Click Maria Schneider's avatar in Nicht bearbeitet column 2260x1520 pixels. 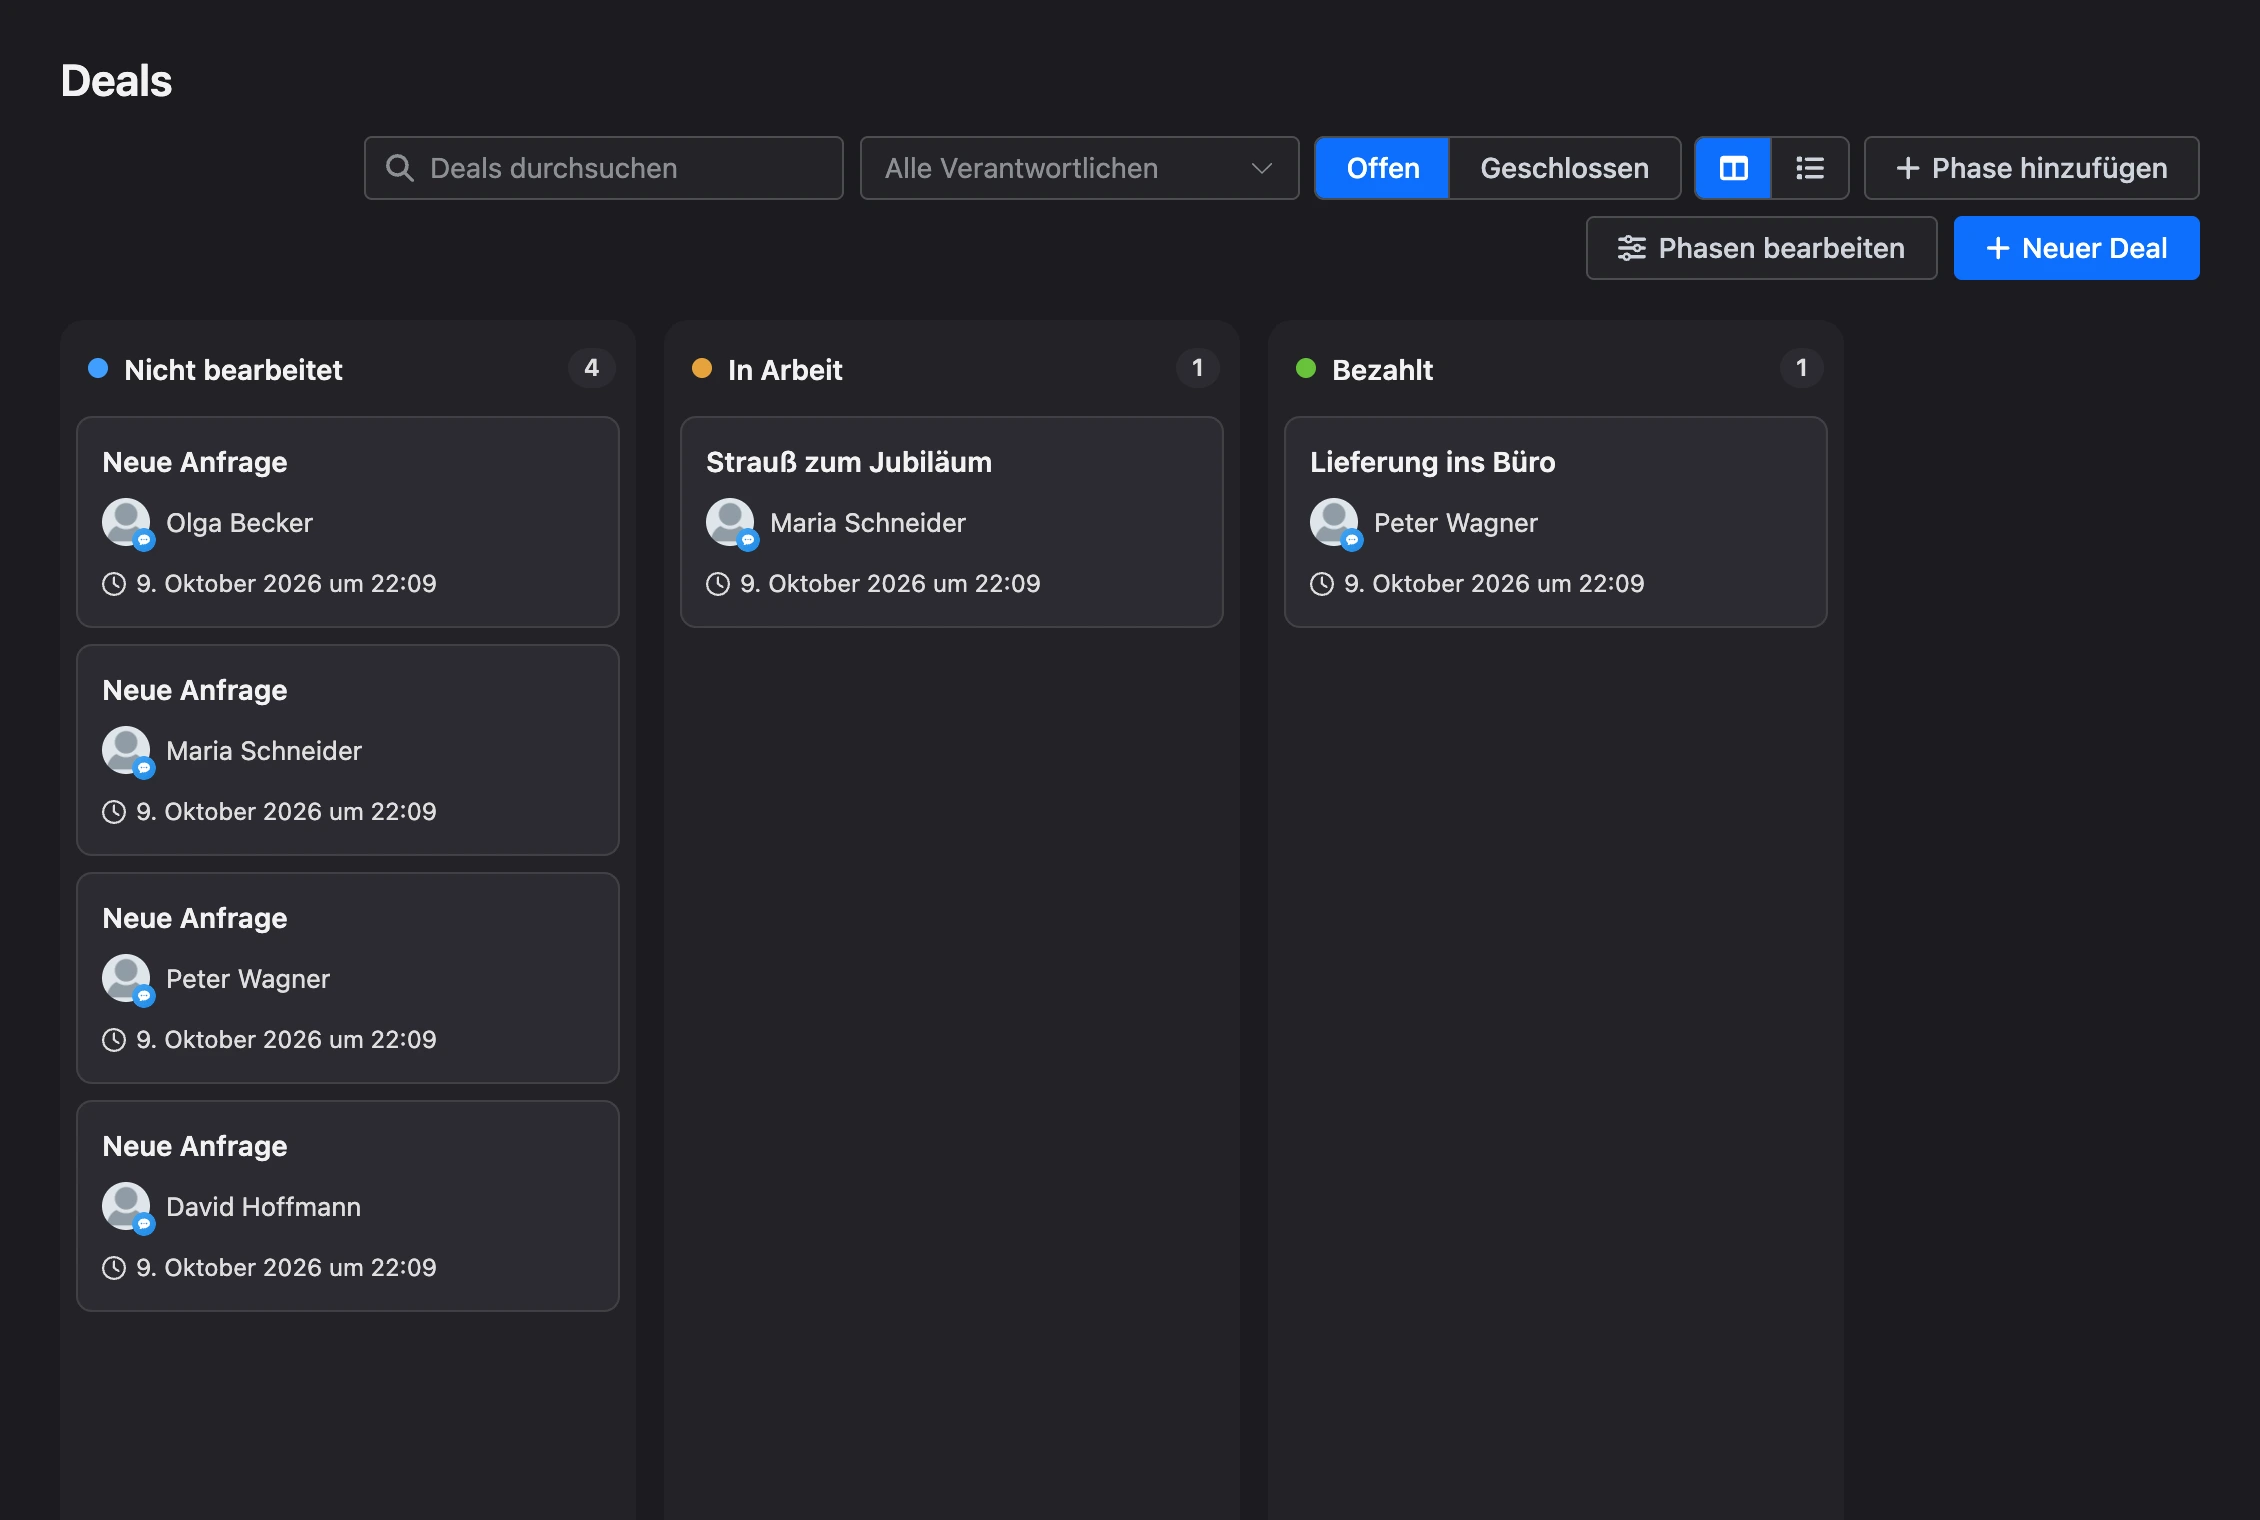click(x=127, y=750)
